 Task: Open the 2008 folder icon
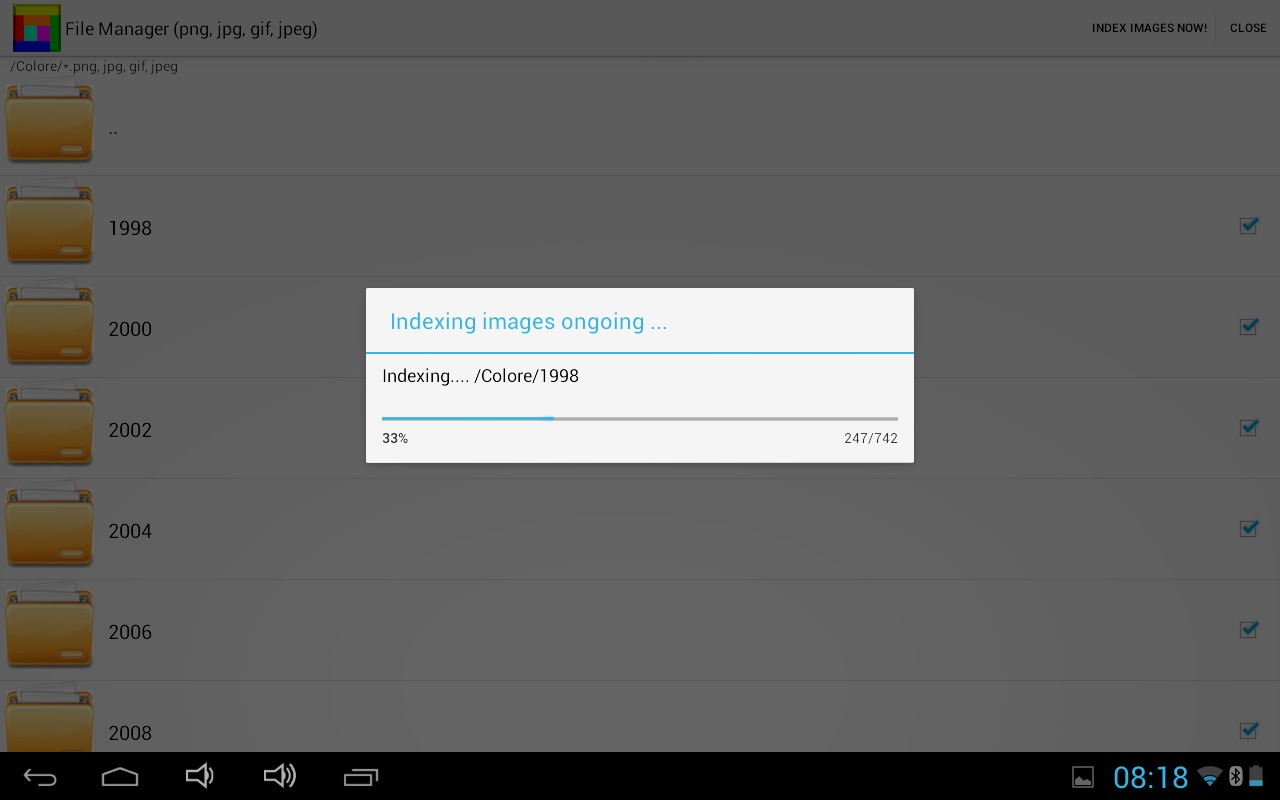(x=49, y=720)
